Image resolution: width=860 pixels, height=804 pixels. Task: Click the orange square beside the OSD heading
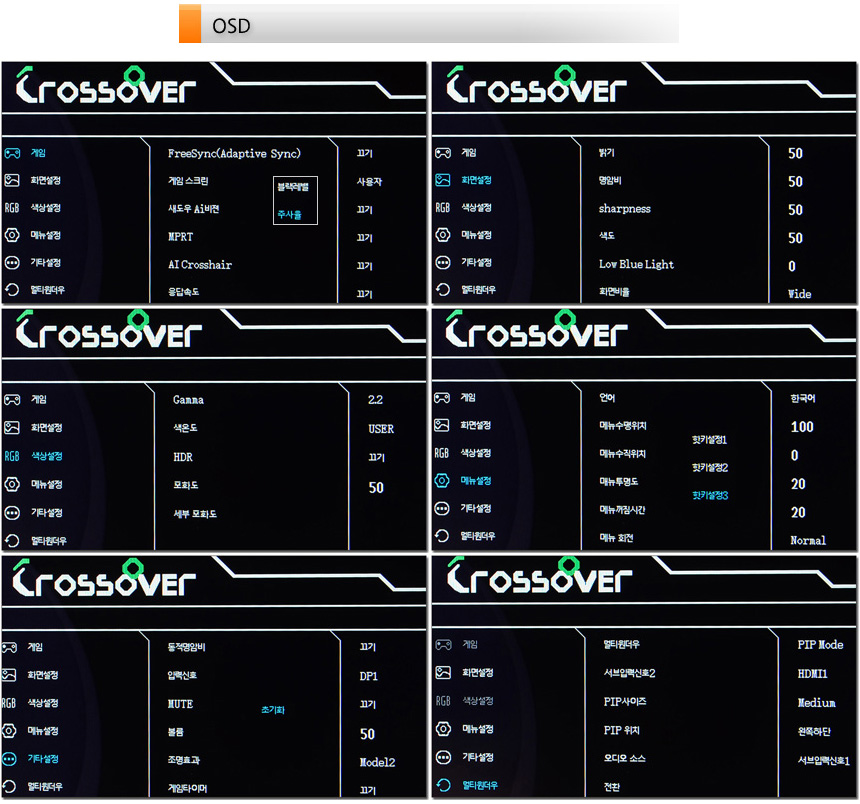[190, 25]
